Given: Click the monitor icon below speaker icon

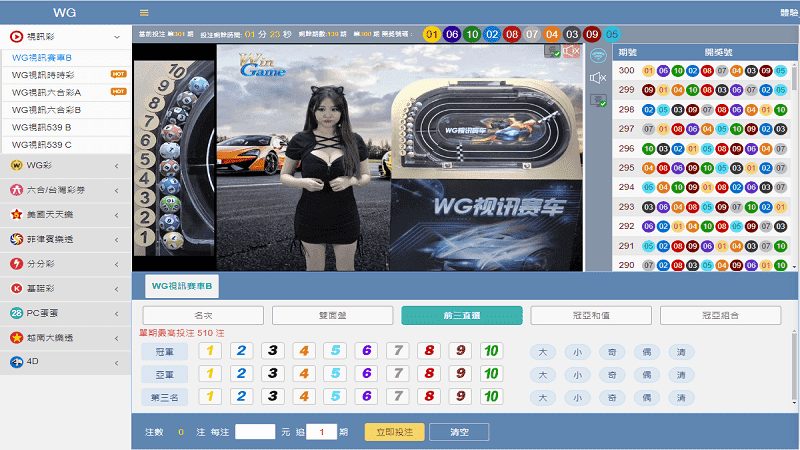Looking at the screenshot, I should click(x=598, y=100).
